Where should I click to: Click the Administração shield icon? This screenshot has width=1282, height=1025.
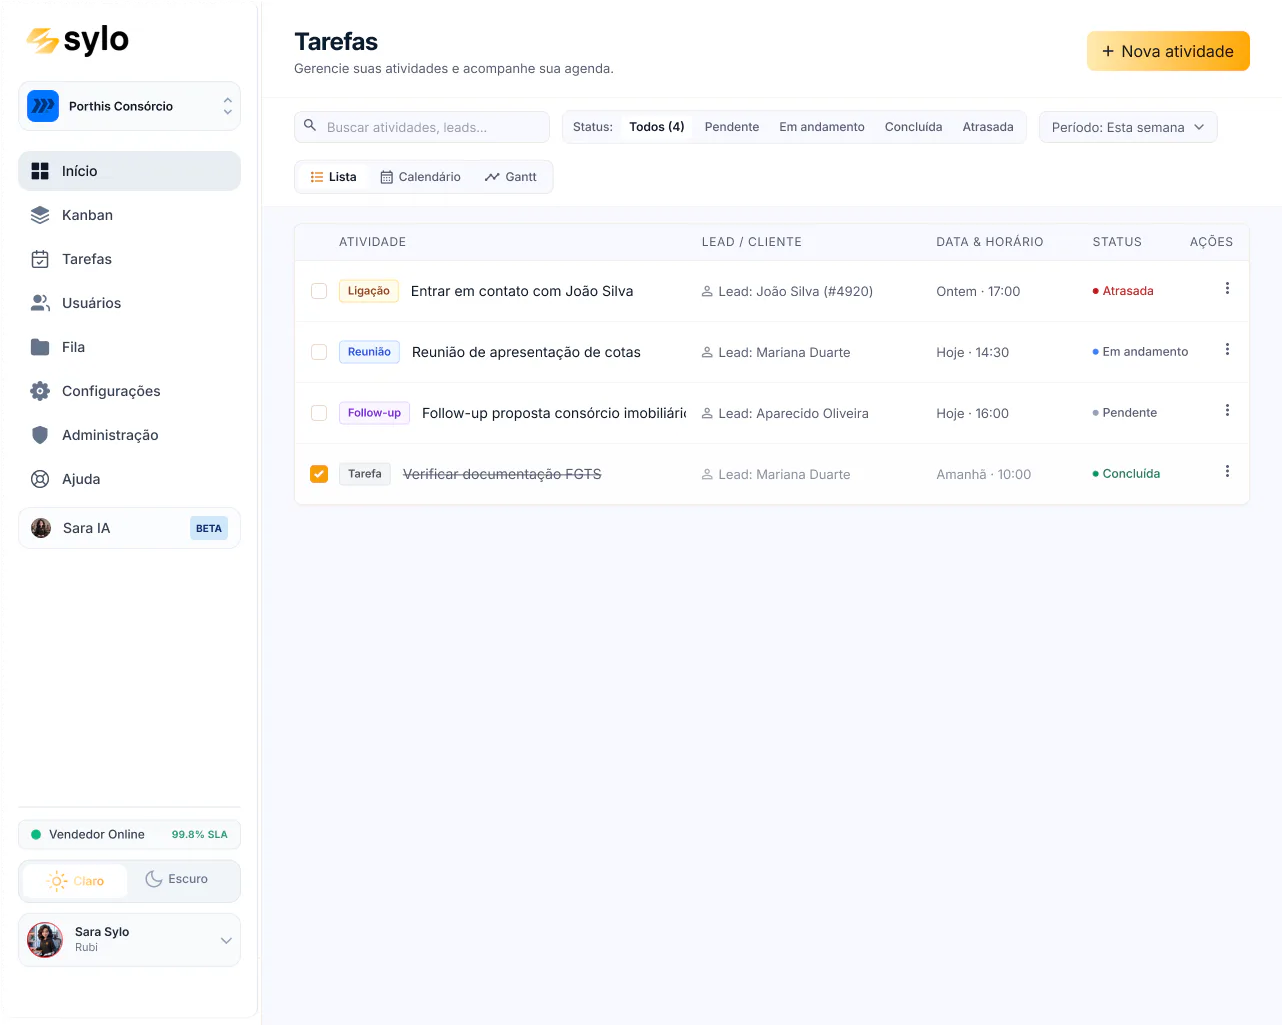click(x=40, y=435)
